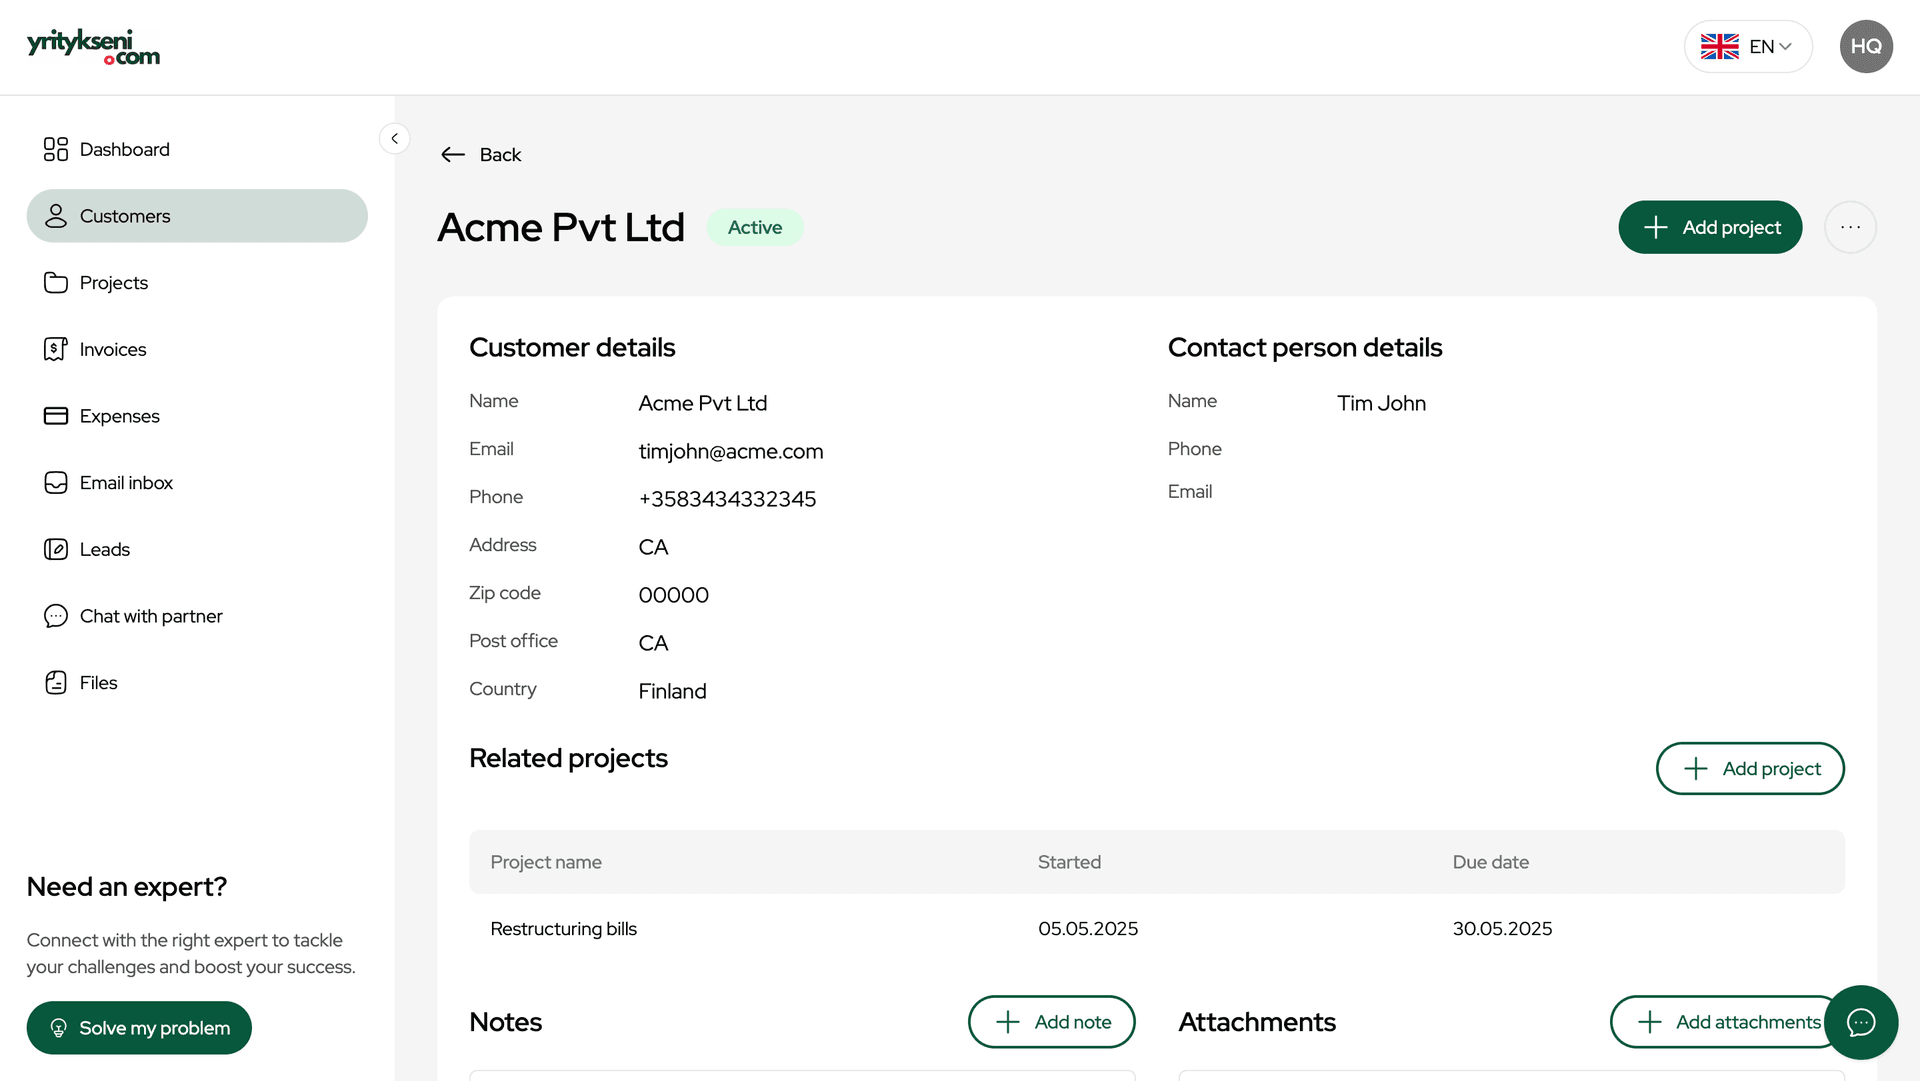This screenshot has width=1920, height=1081.
Task: Select Customers in sidebar menu
Action: pyautogui.click(x=197, y=216)
